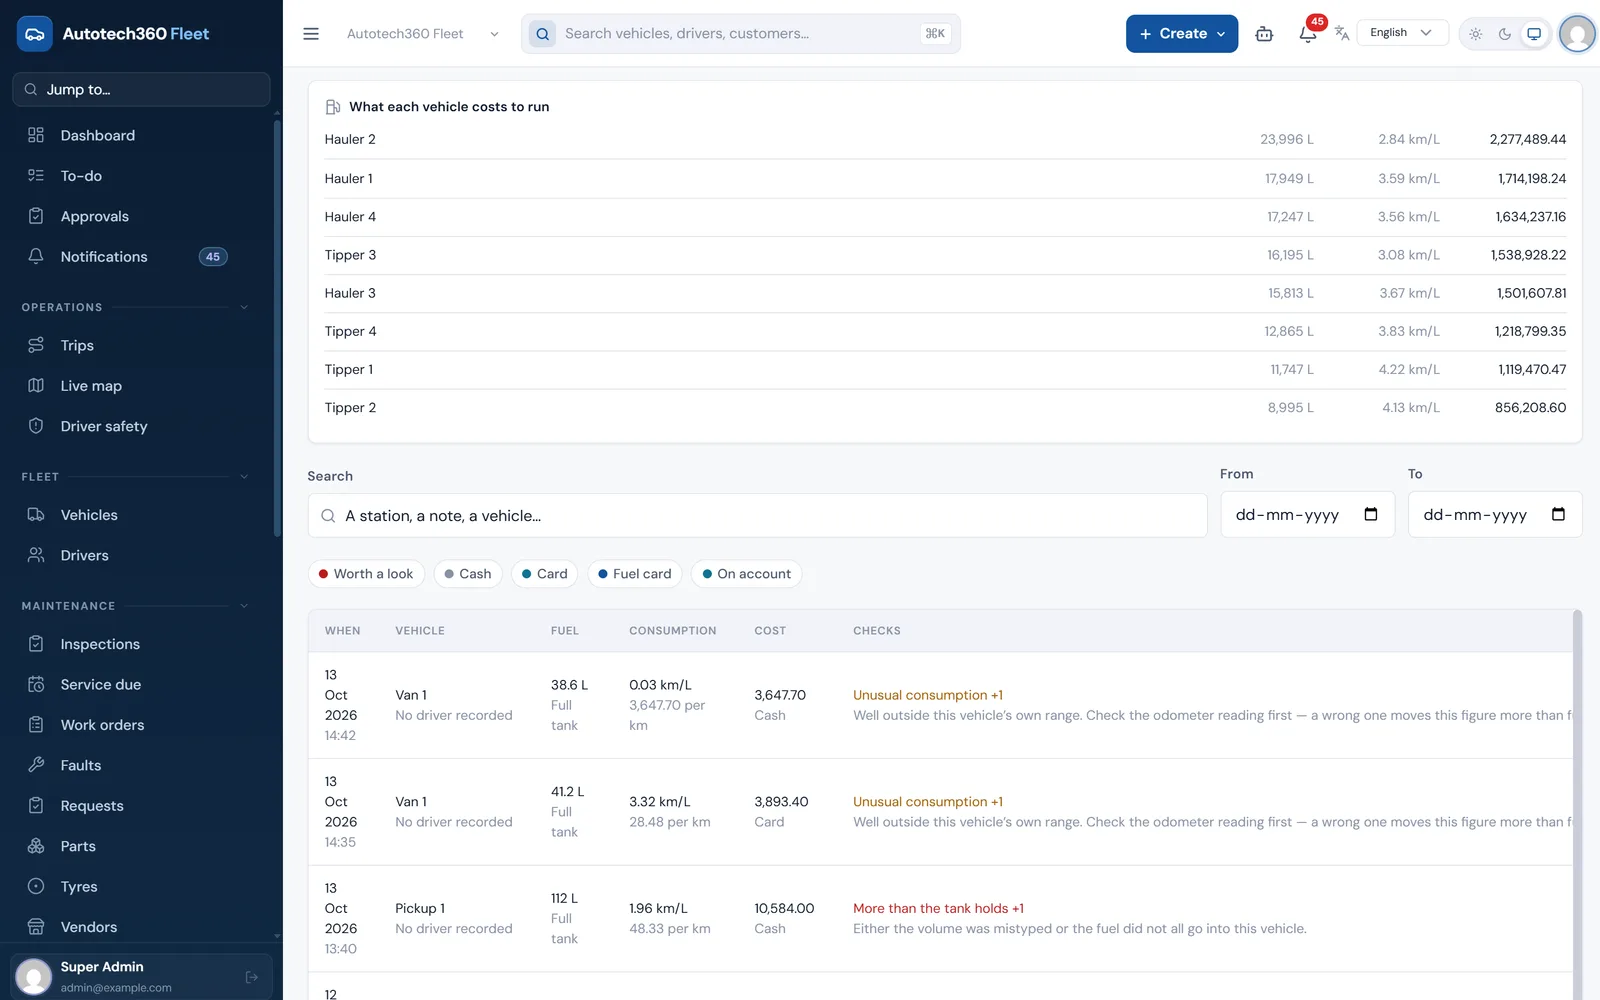Image resolution: width=1600 pixels, height=1000 pixels.
Task: Open the From date calendar picker
Action: (1371, 514)
